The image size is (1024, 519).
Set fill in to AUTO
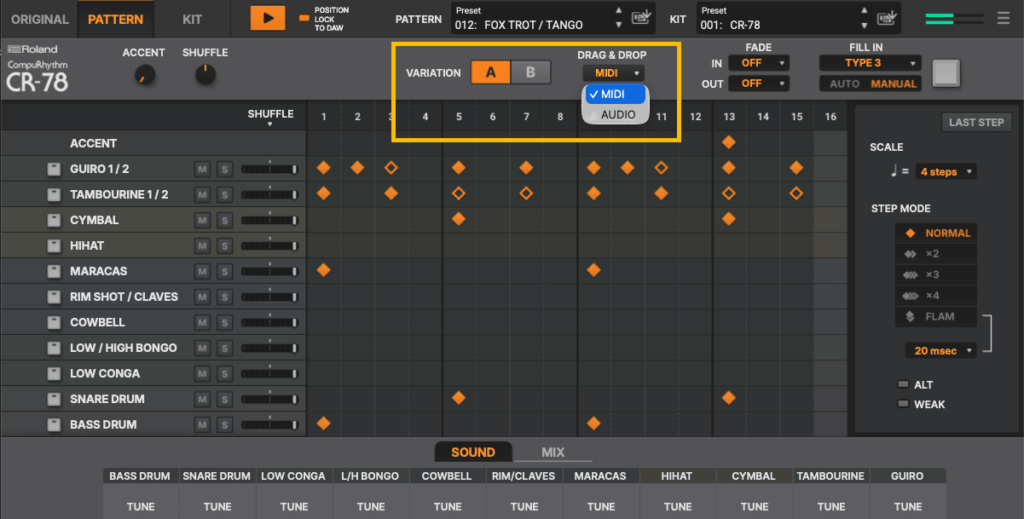click(x=844, y=84)
